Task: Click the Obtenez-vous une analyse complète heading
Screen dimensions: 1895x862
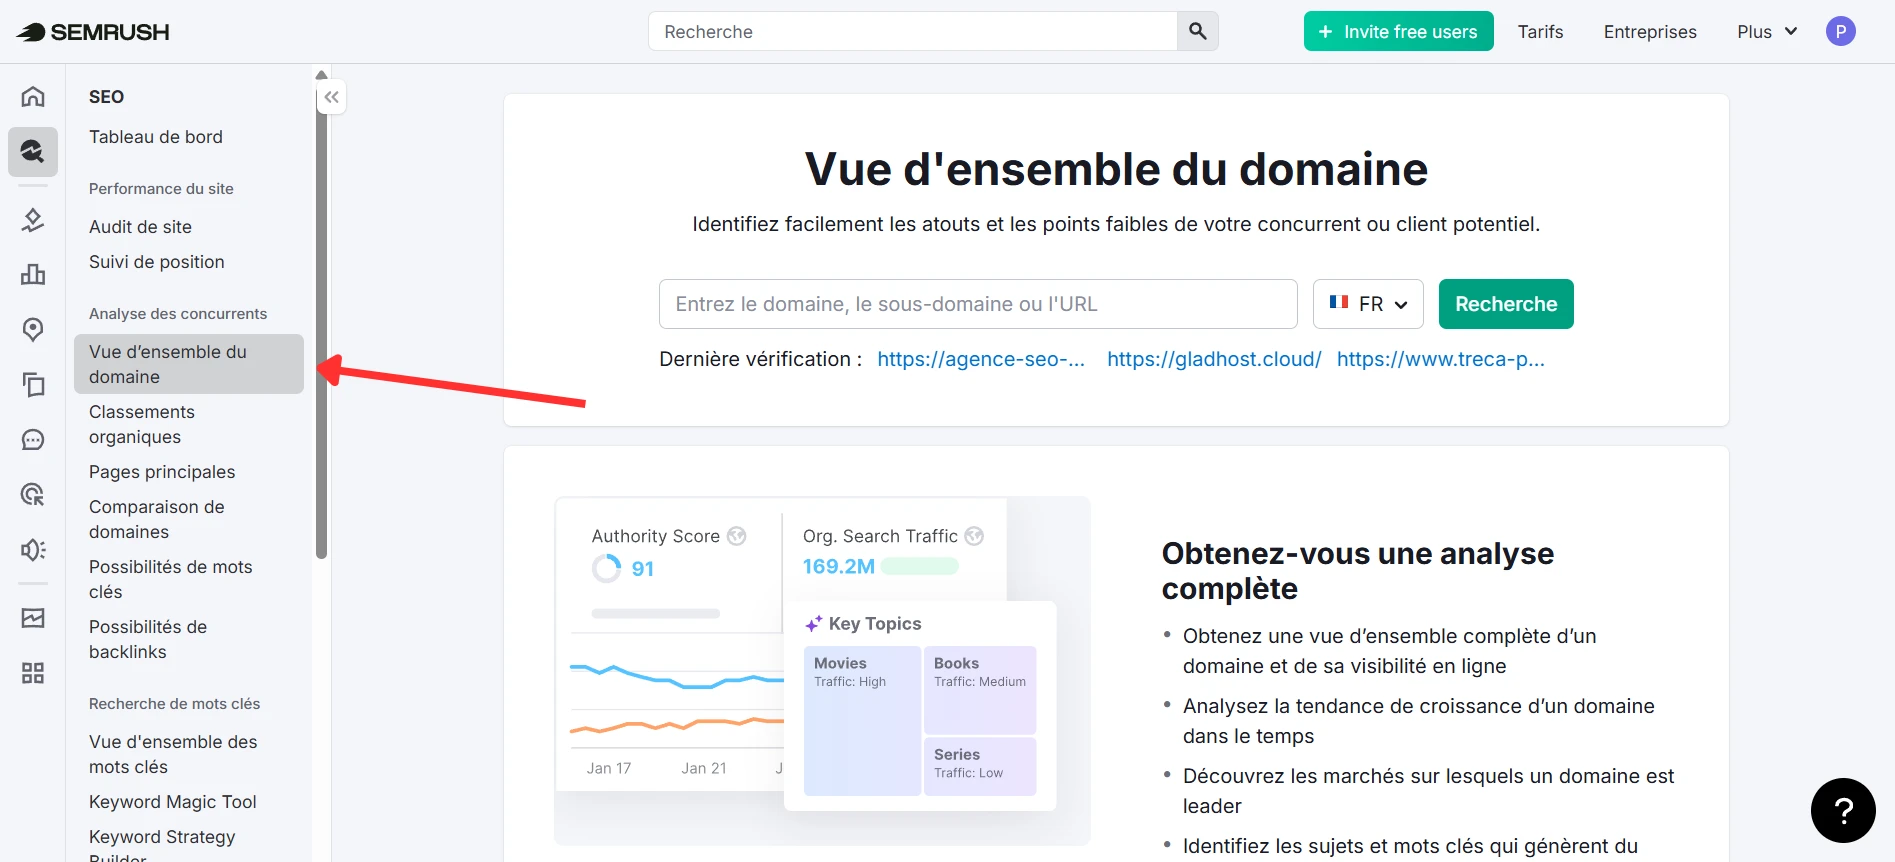Action: point(1358,571)
